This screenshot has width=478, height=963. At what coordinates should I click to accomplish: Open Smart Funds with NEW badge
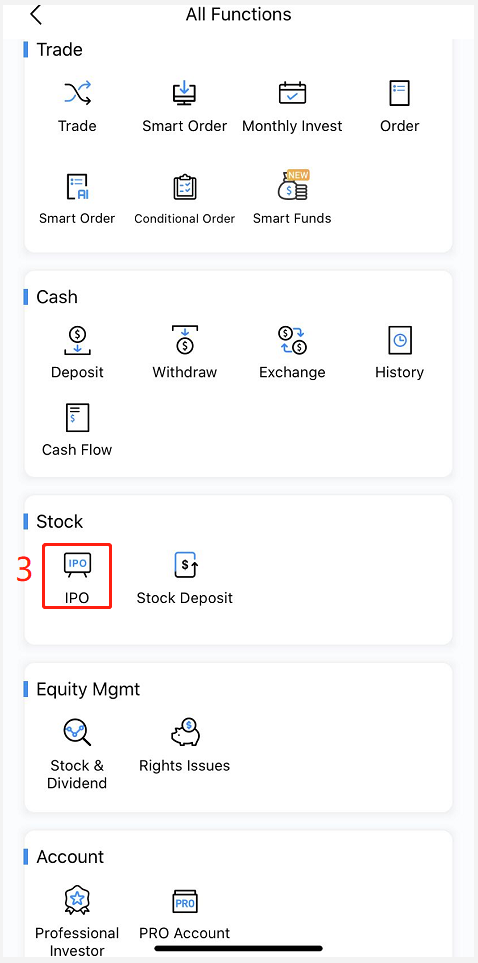pyautogui.click(x=292, y=185)
